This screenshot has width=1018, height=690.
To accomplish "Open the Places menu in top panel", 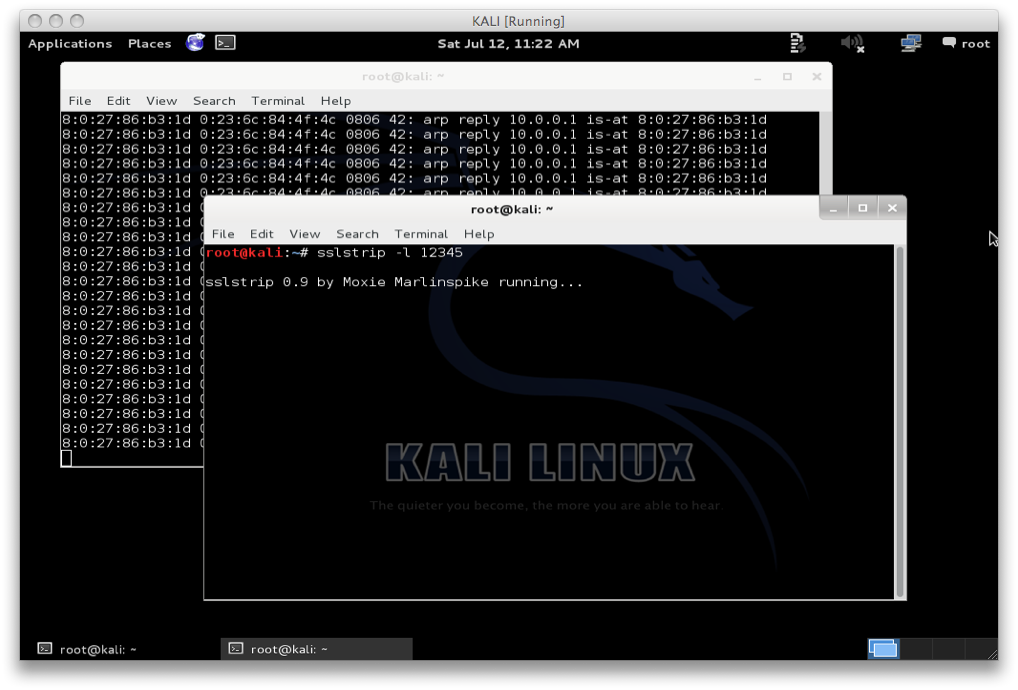I will [149, 43].
